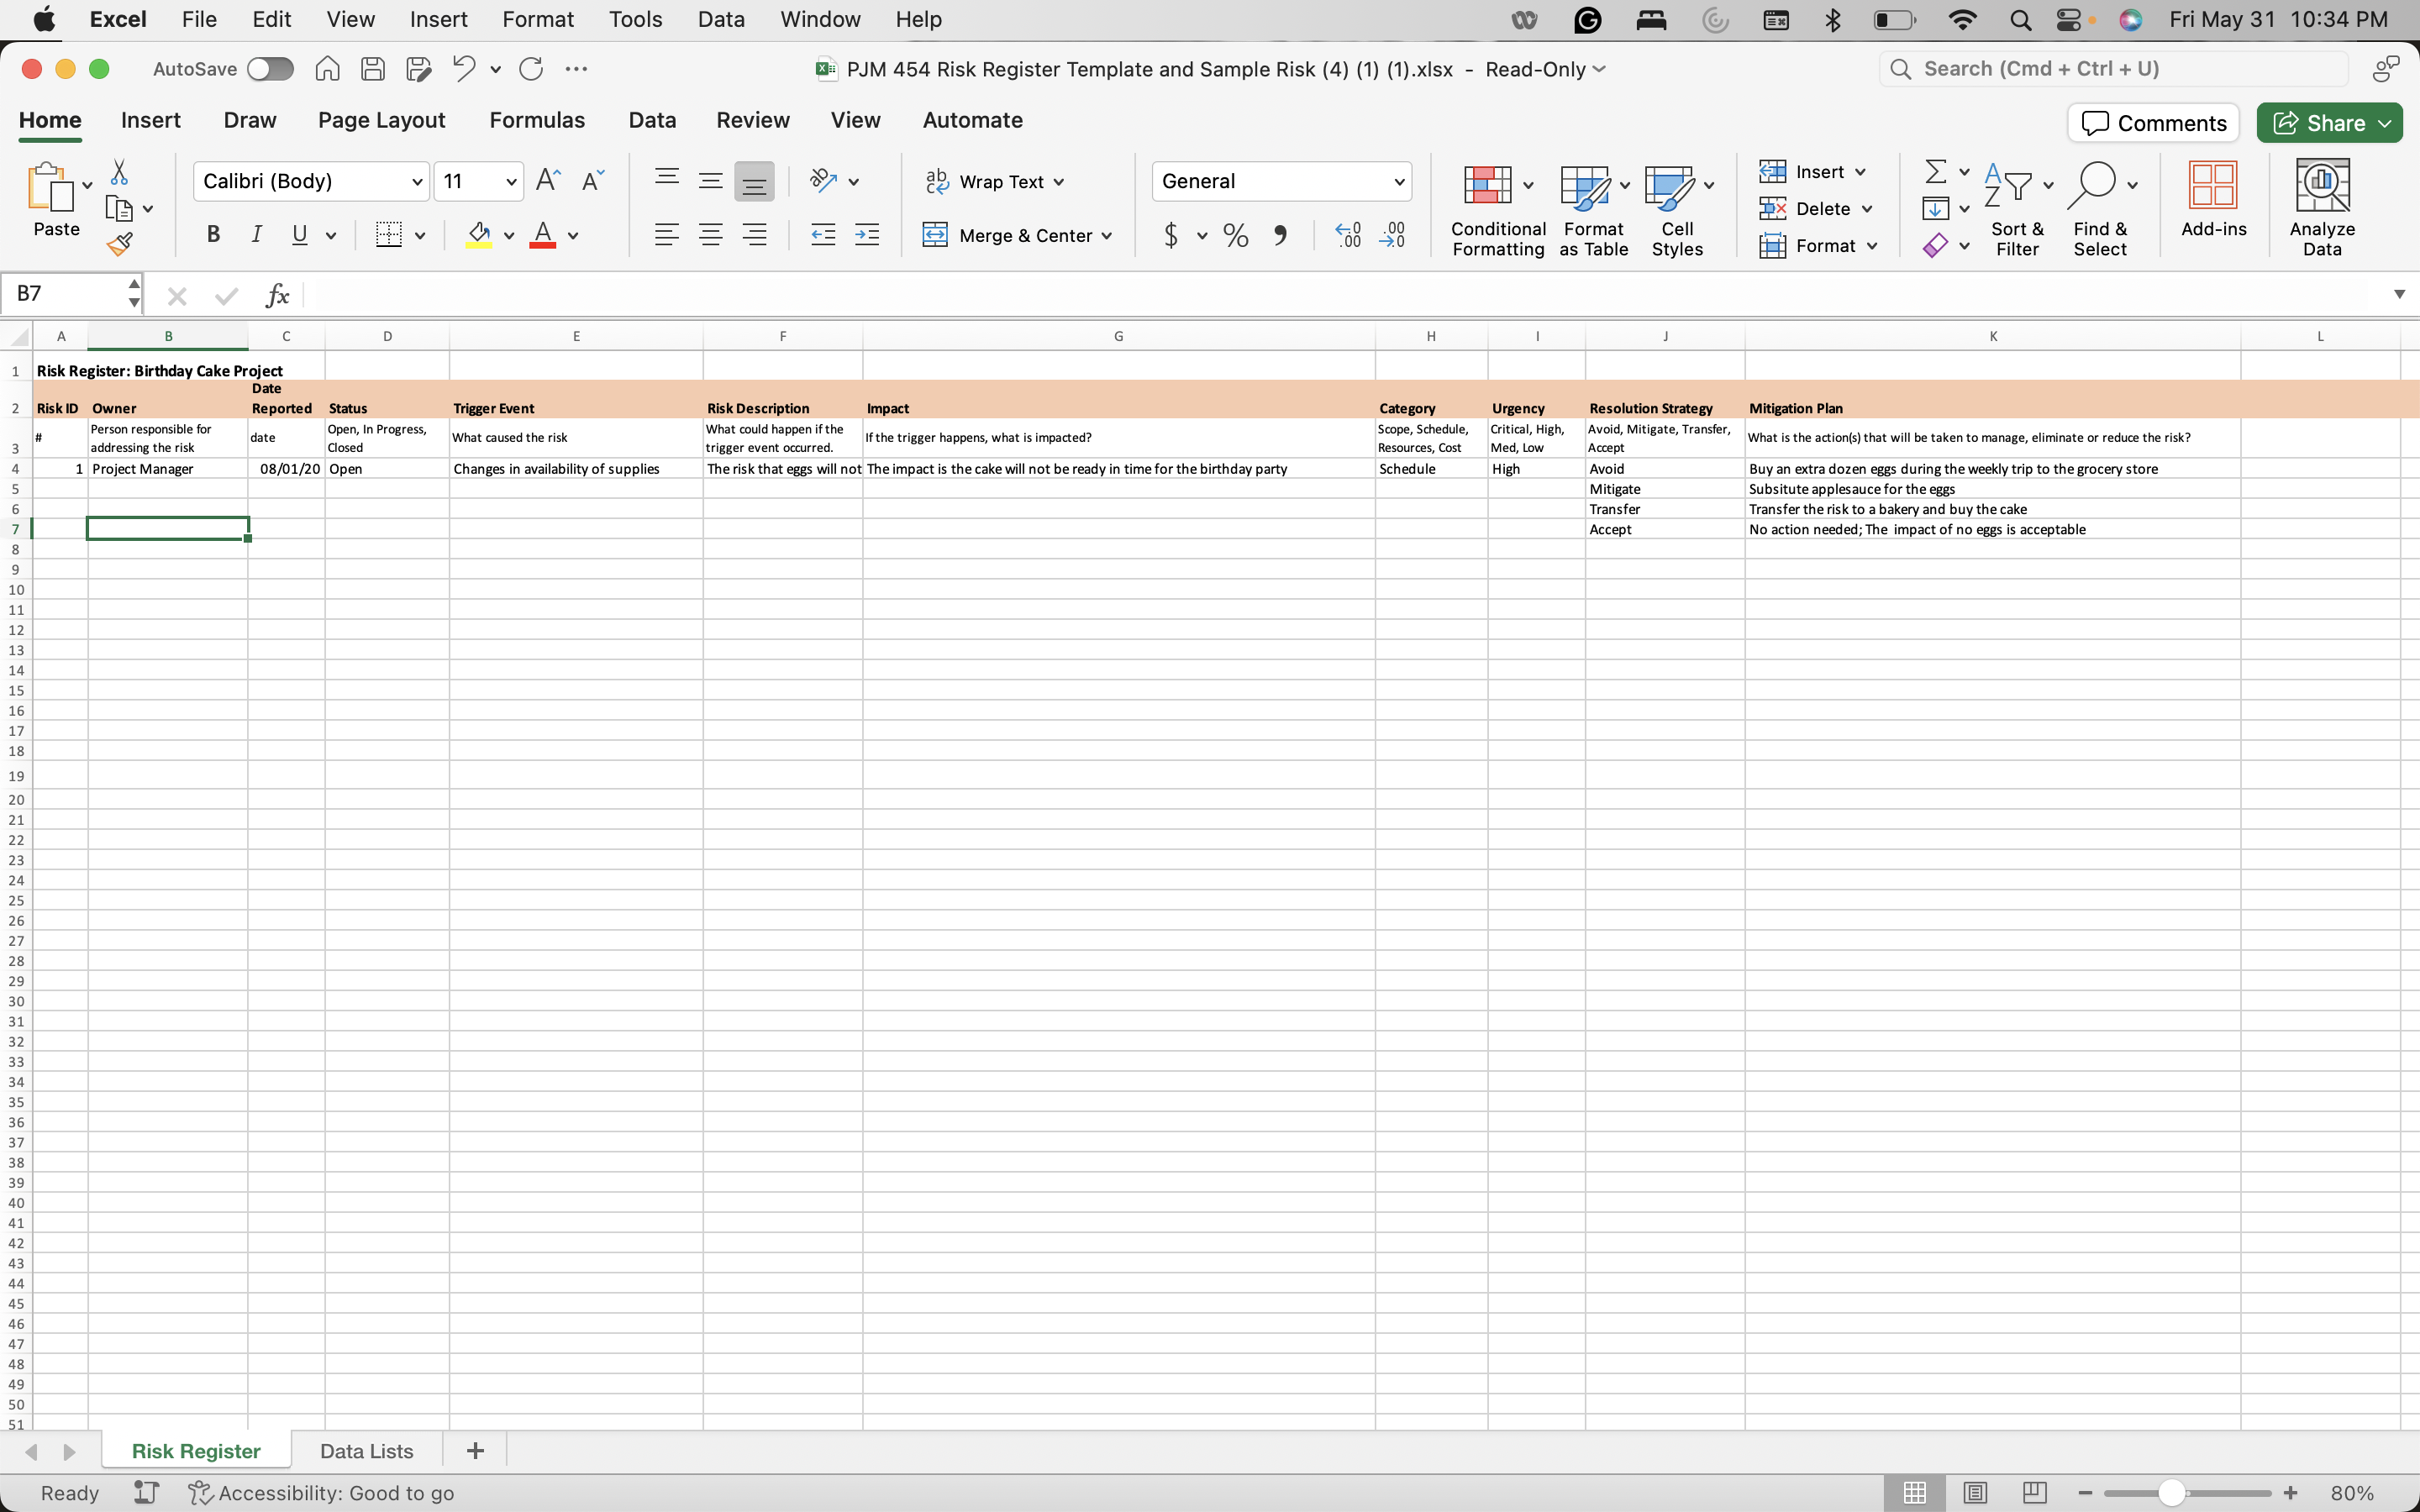Open the font name dropdown
This screenshot has height=1512, width=2420.
coord(417,181)
